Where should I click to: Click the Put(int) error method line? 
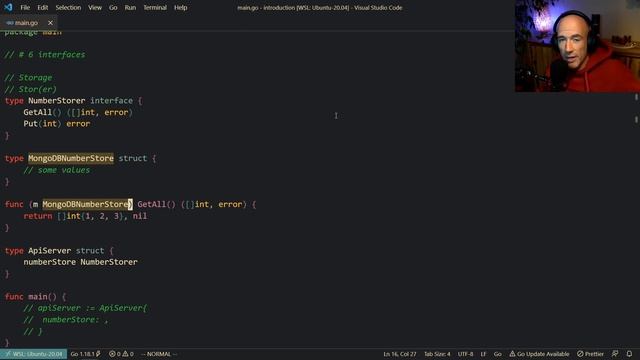[57, 123]
